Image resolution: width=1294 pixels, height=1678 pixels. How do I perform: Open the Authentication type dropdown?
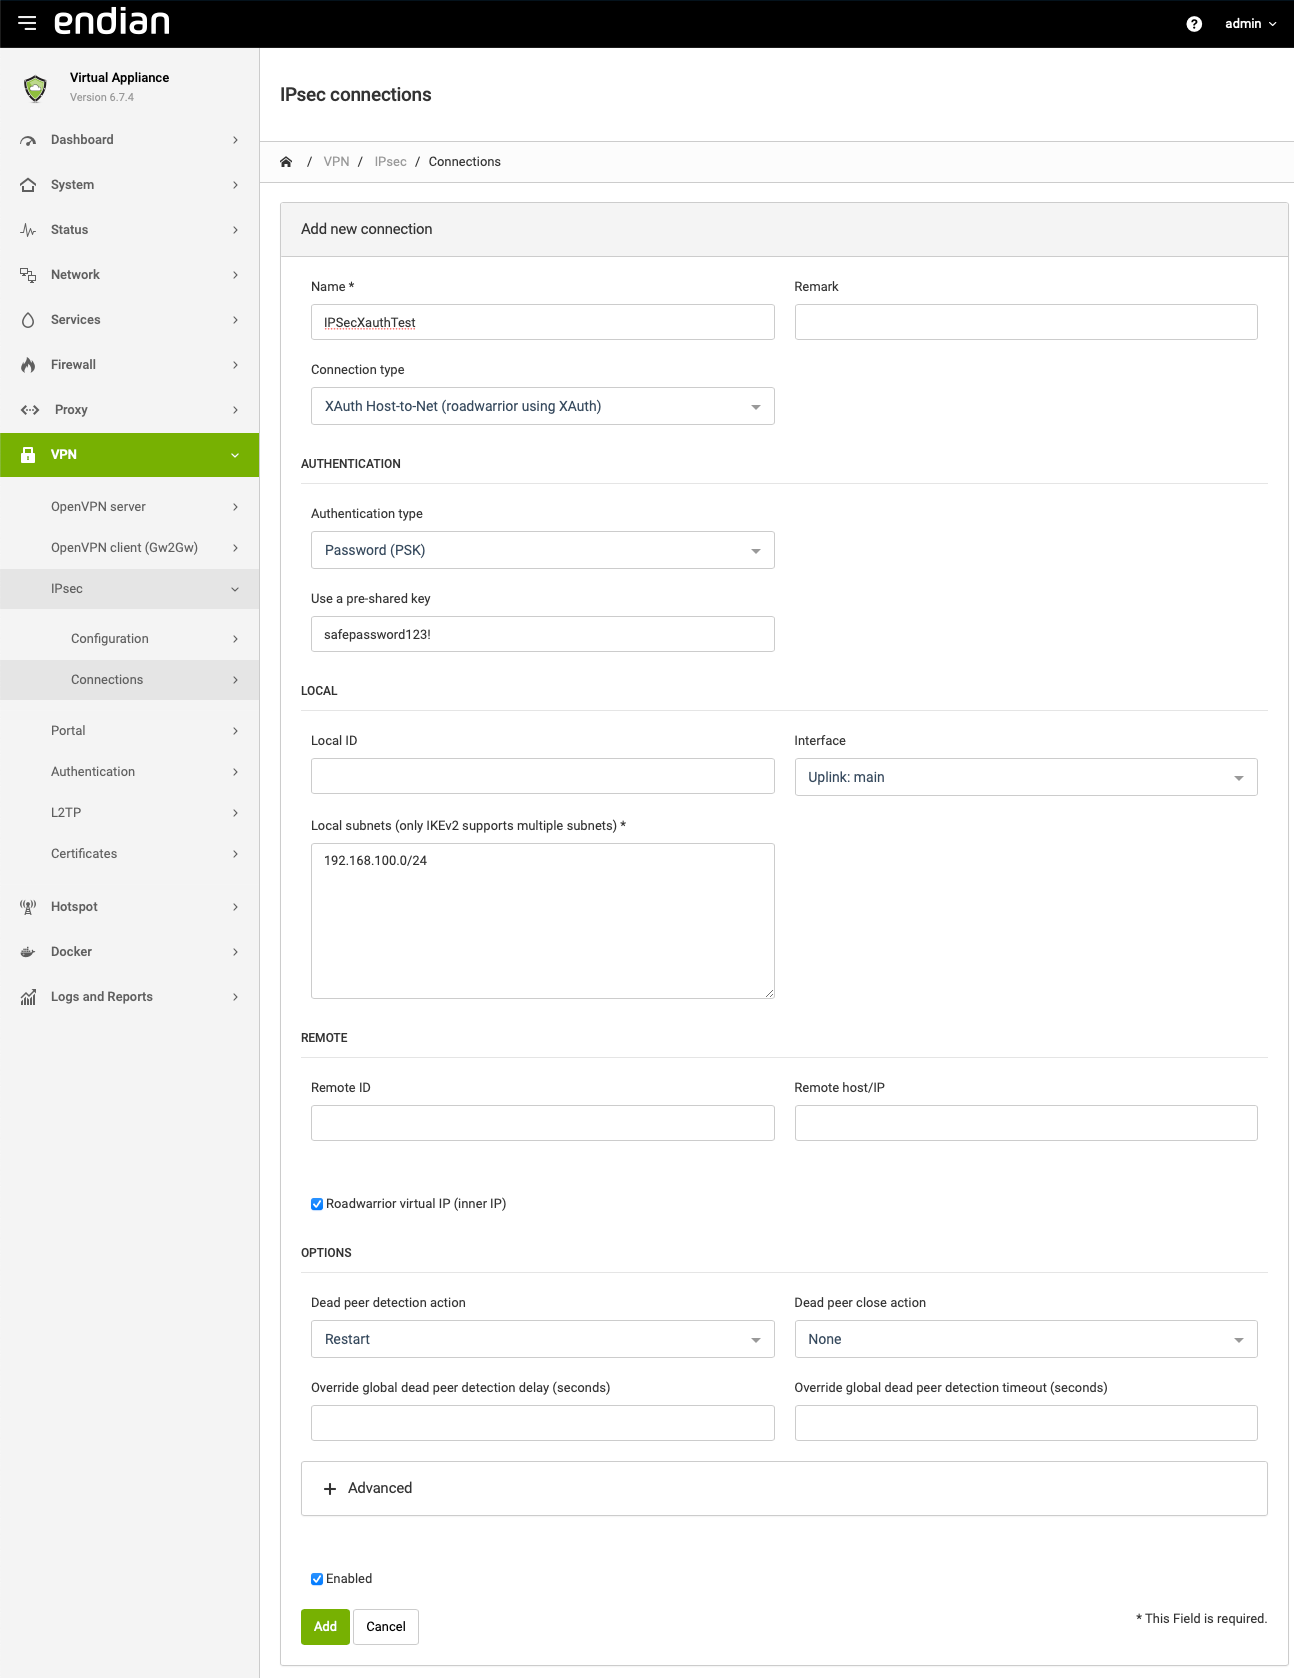(x=543, y=550)
